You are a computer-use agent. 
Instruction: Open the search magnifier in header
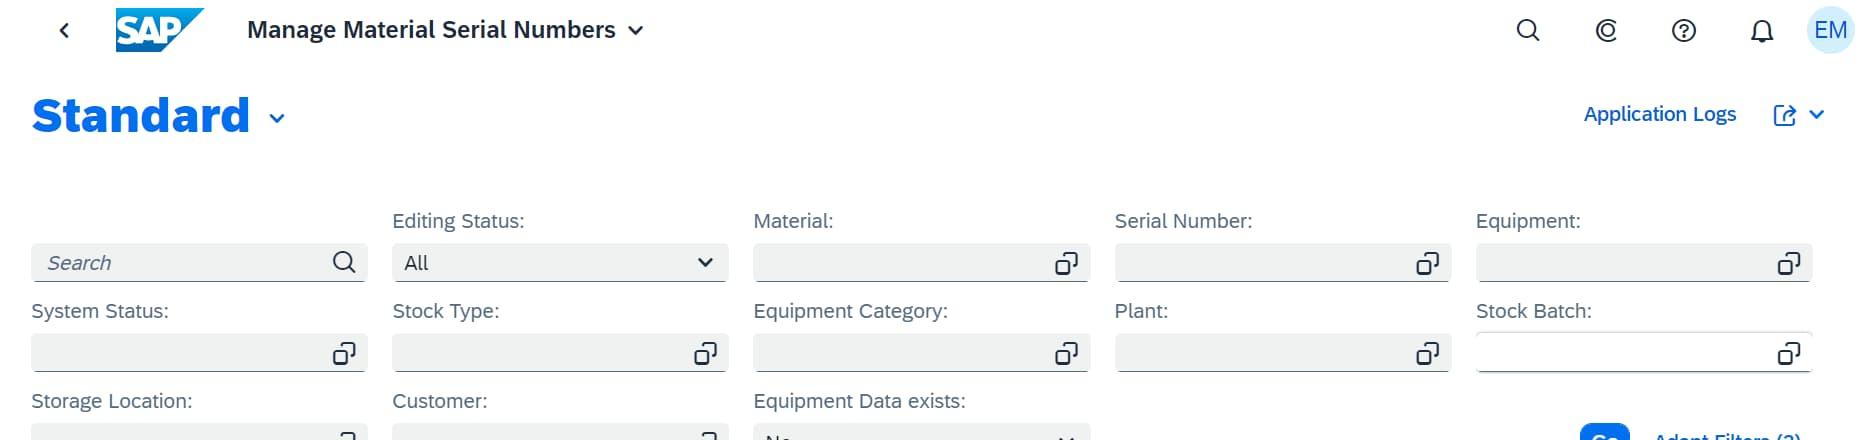[1527, 30]
